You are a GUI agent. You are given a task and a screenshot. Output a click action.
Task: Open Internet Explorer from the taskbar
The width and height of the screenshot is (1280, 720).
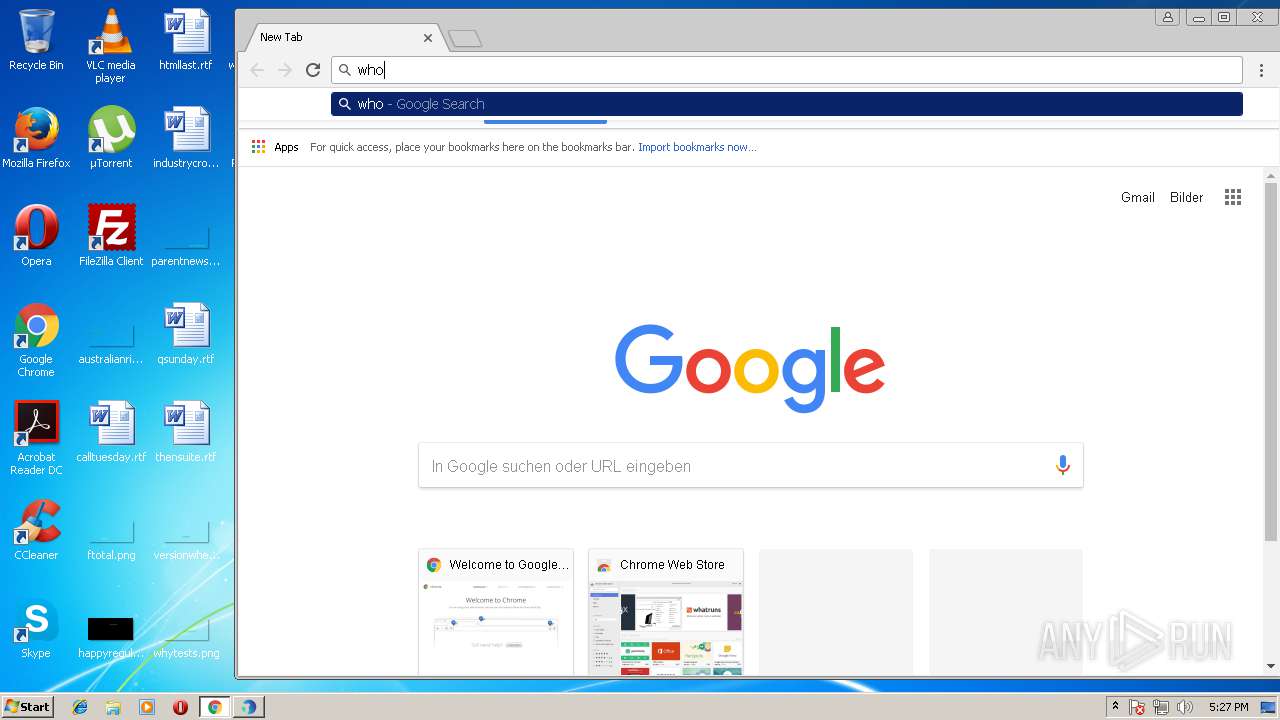(x=80, y=707)
